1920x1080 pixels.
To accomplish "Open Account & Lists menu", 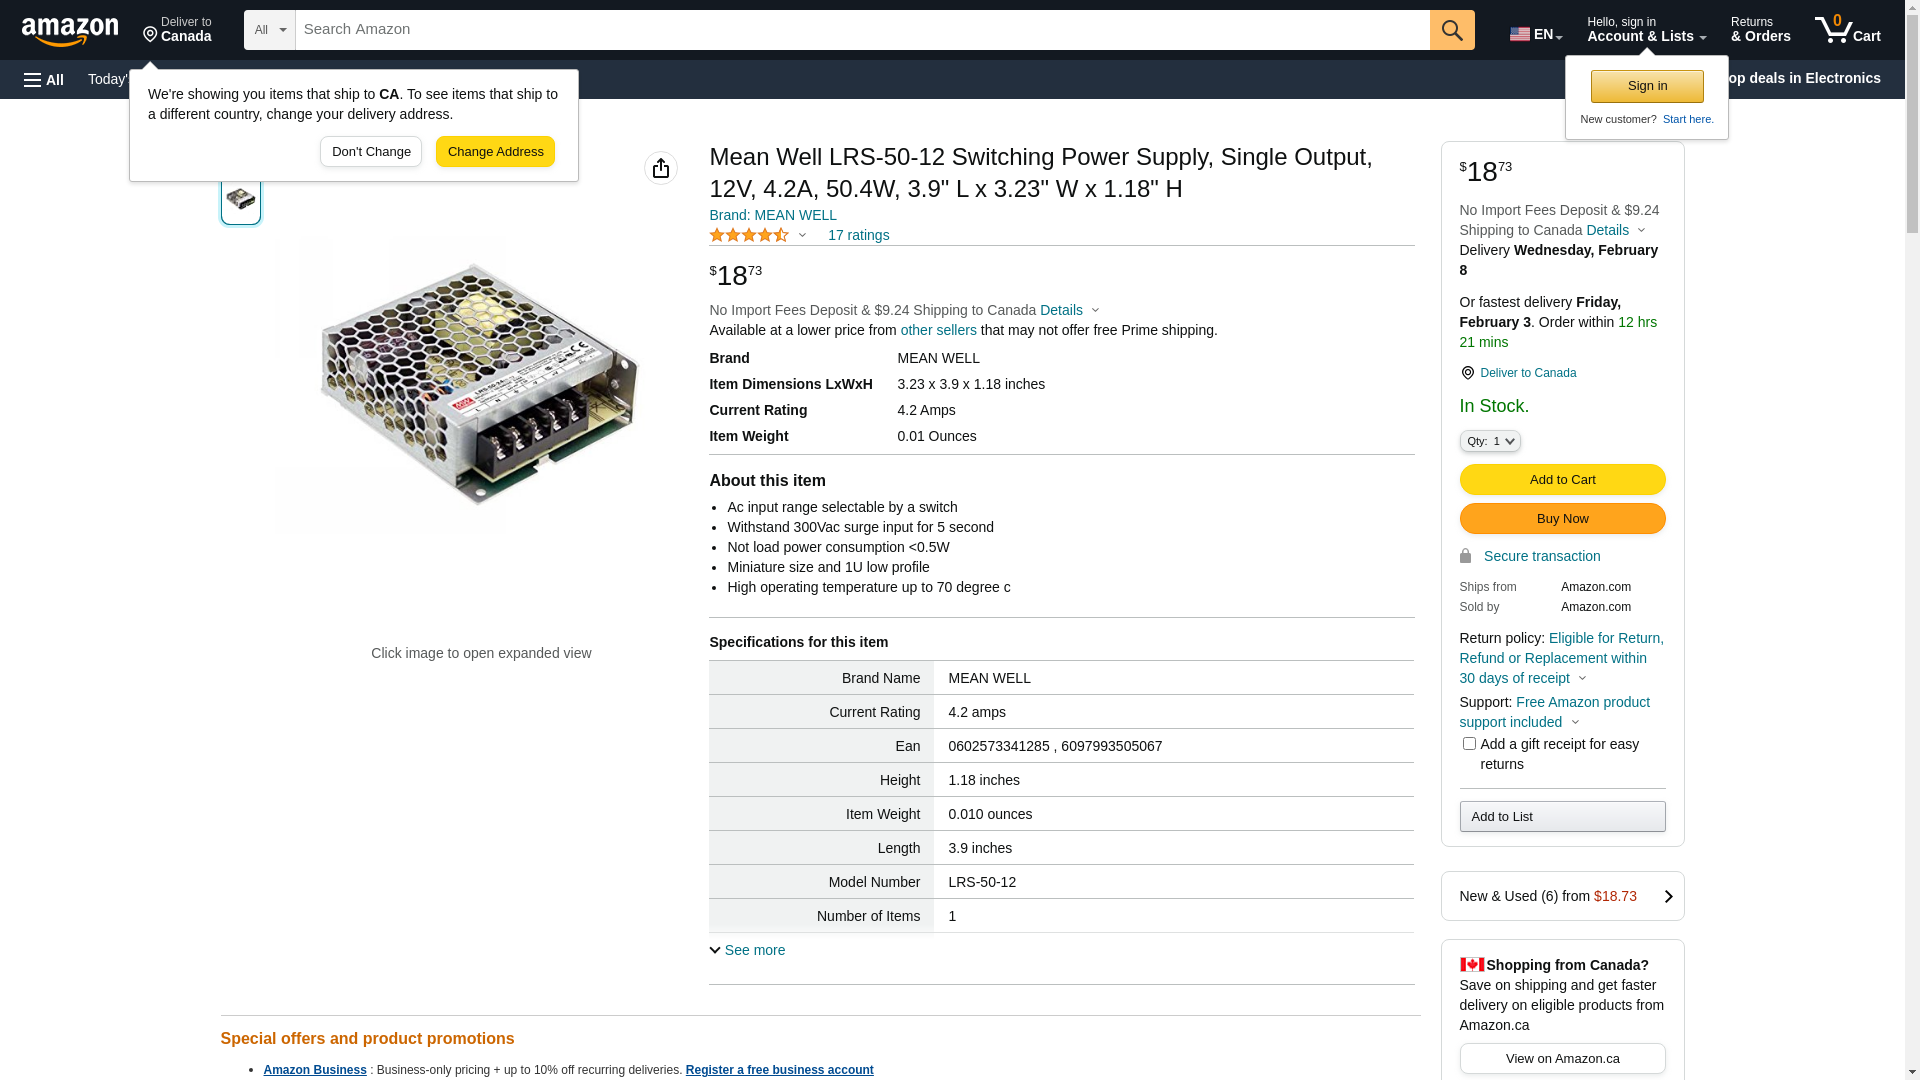I will [1646, 30].
